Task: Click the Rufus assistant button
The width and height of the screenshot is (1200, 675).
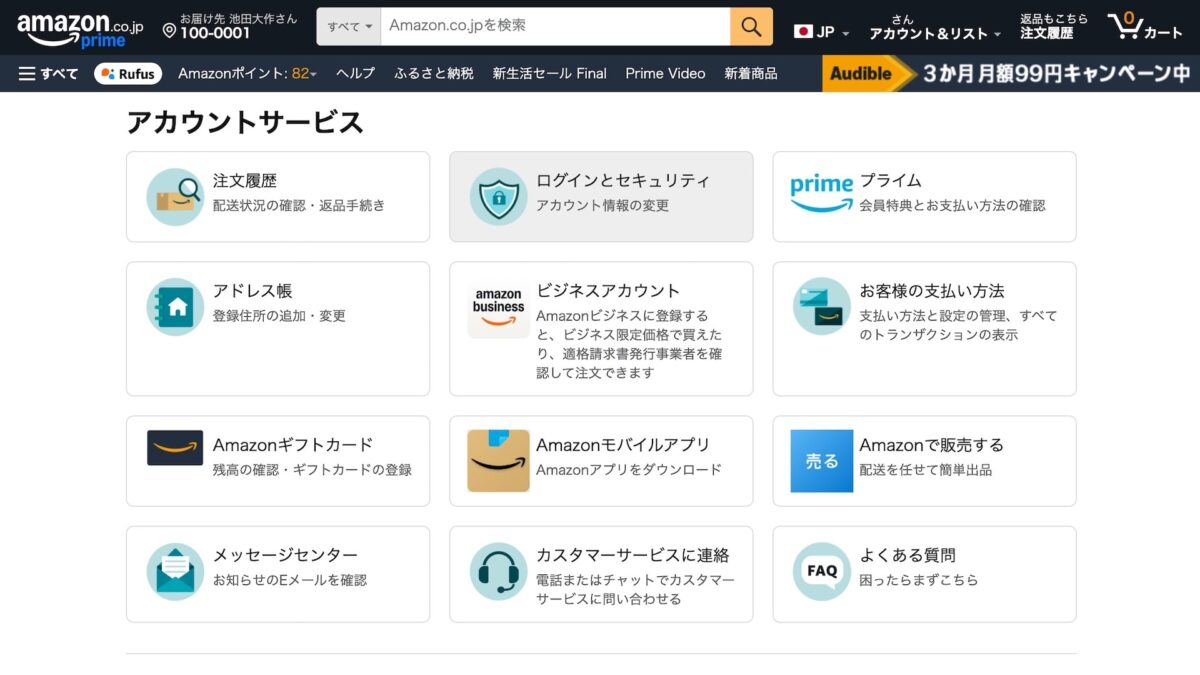Action: (x=128, y=73)
